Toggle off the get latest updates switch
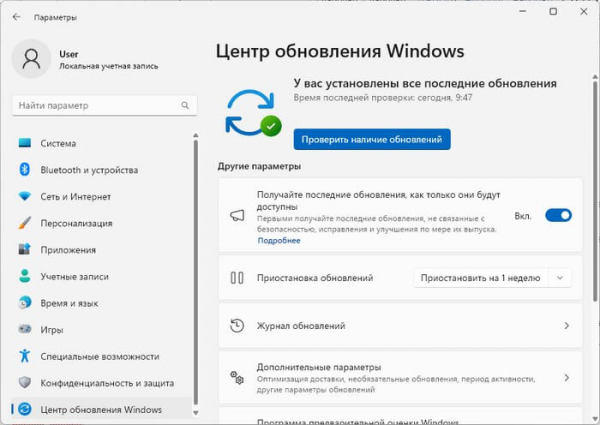Image resolution: width=600 pixels, height=425 pixels. pos(558,216)
